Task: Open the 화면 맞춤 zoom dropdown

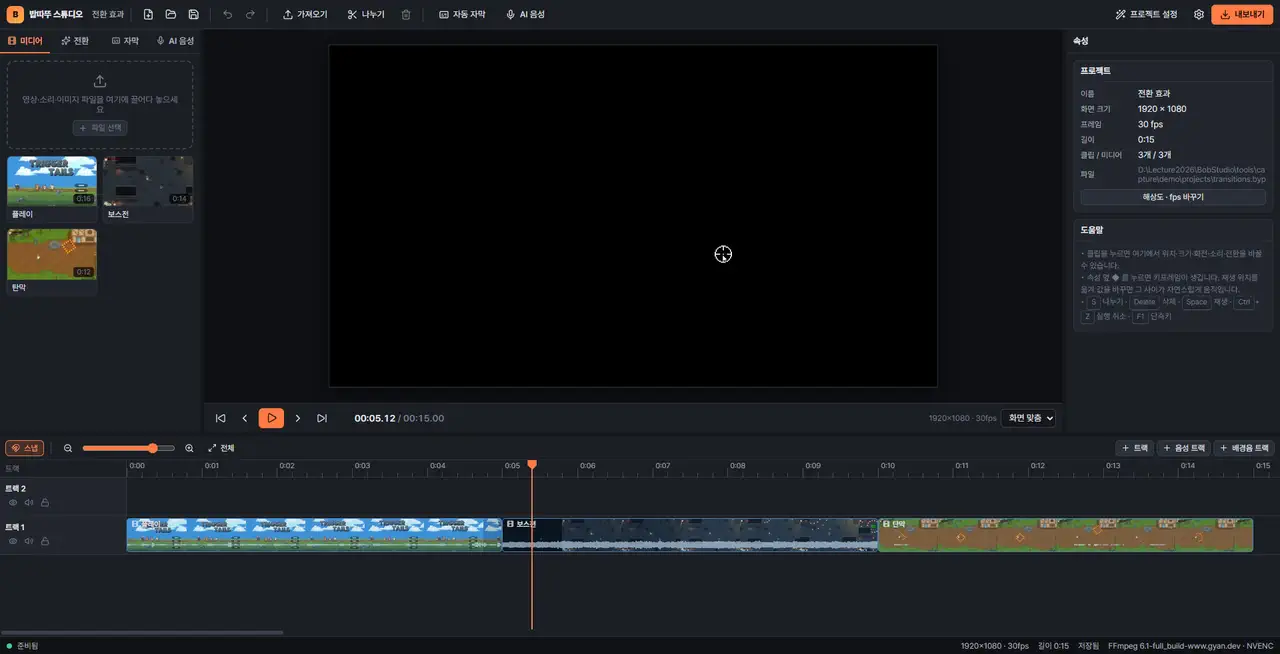Action: click(x=1029, y=418)
